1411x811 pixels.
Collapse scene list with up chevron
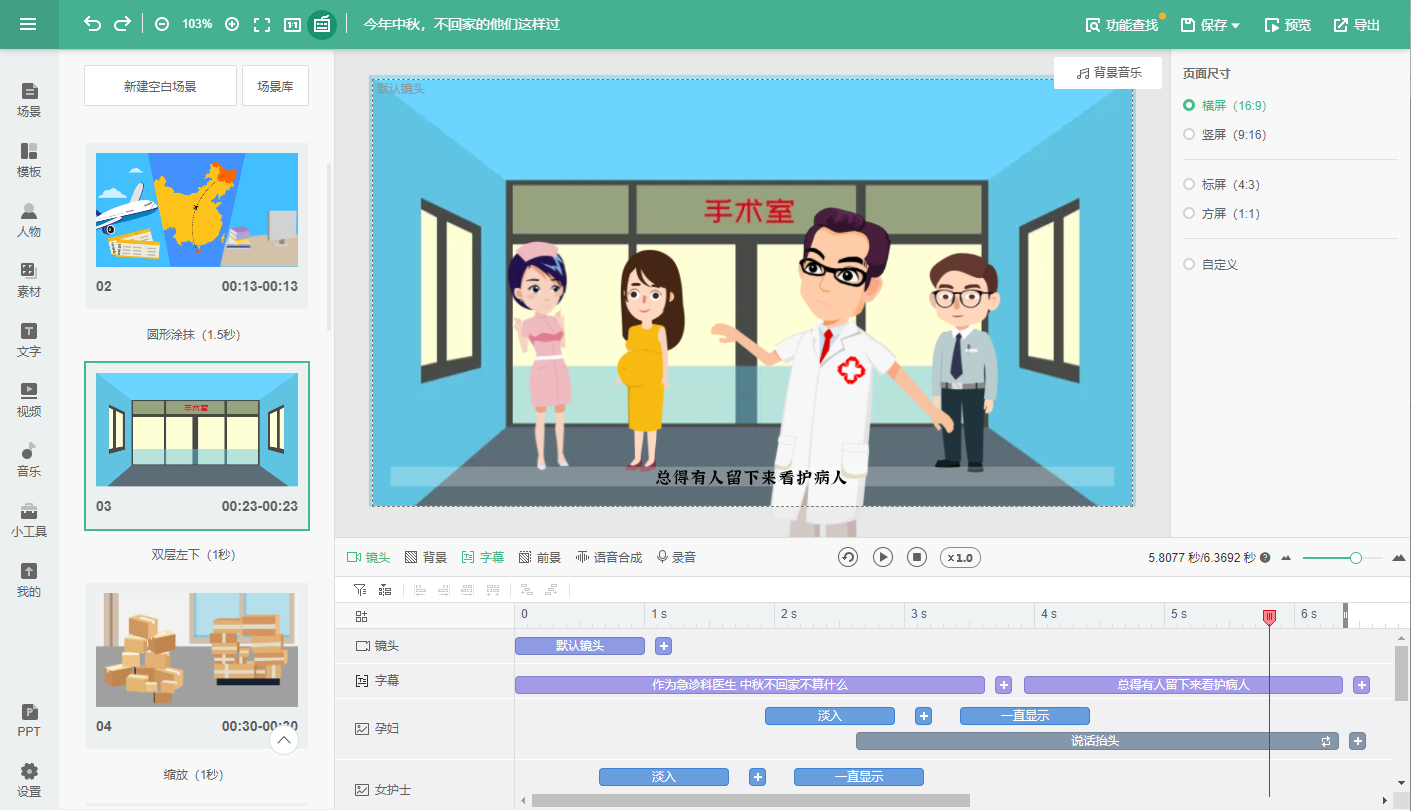coord(284,740)
